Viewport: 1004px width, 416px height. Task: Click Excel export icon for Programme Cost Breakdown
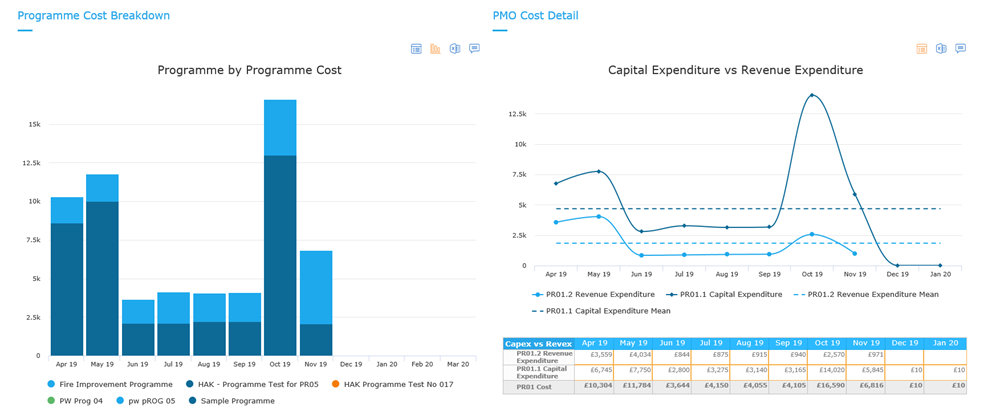tap(455, 49)
